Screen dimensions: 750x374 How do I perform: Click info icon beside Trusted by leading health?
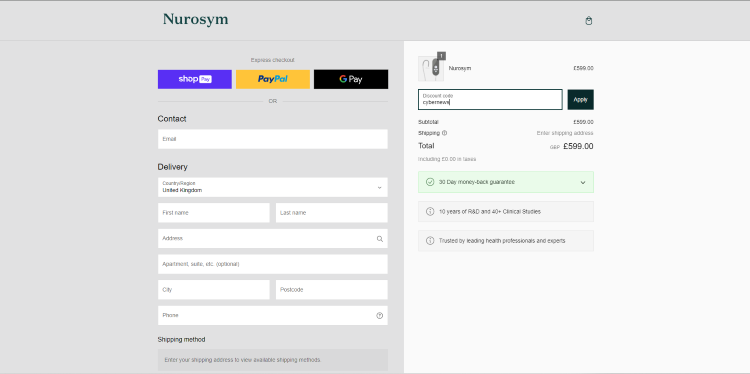pyautogui.click(x=430, y=241)
